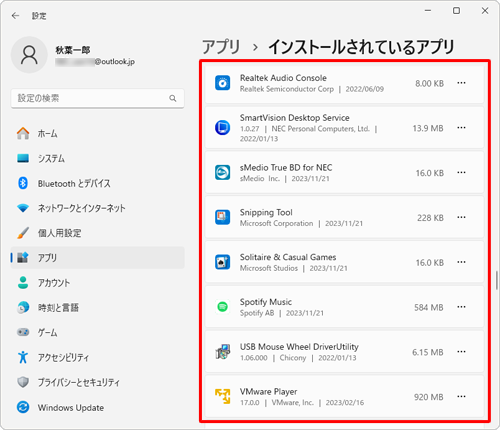Open more options for Realtek Audio Console
This screenshot has height=430, width=500.
(x=461, y=83)
